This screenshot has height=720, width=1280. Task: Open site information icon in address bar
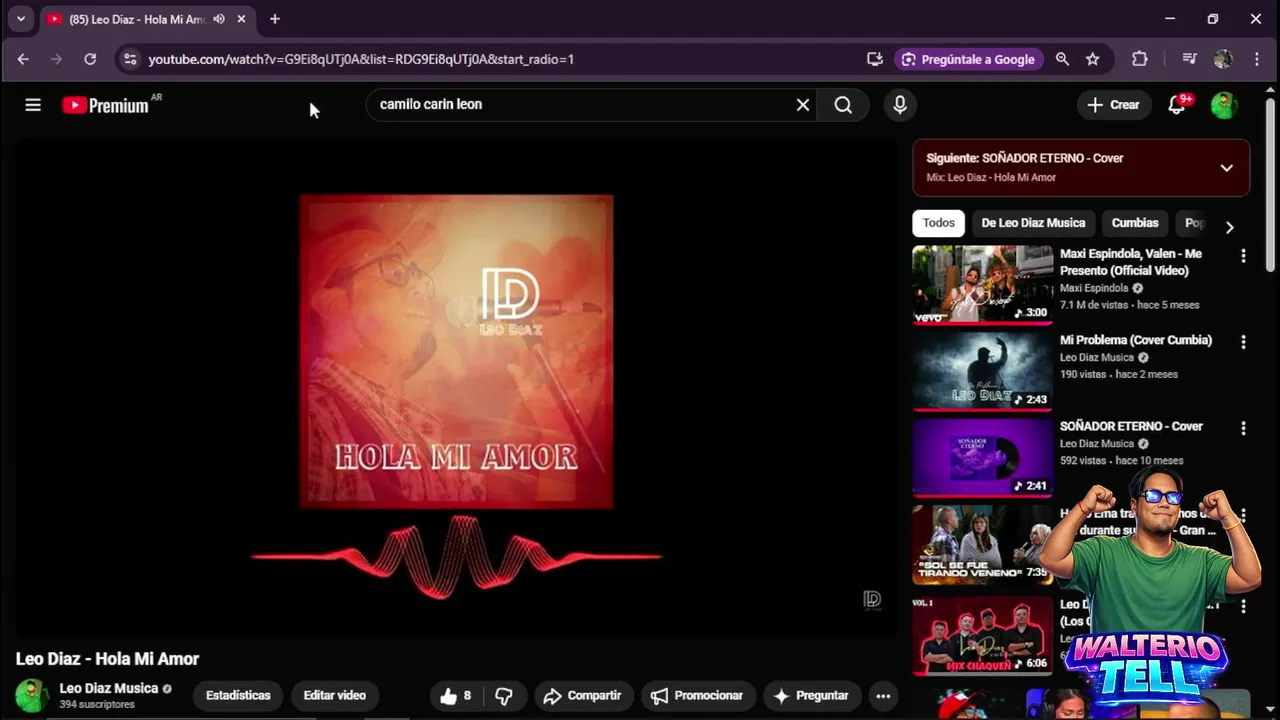click(129, 59)
